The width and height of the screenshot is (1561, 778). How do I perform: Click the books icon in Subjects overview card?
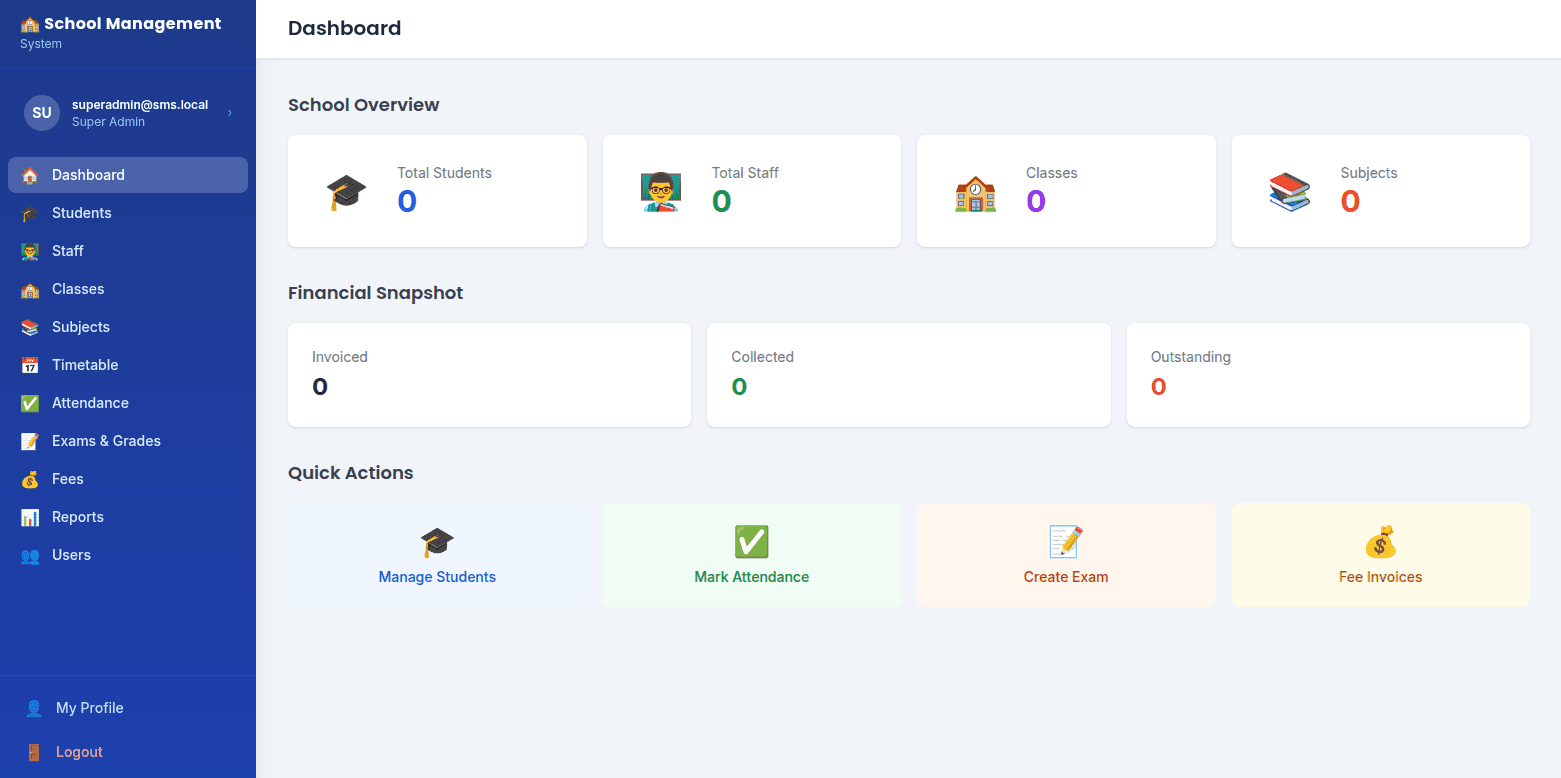[x=1290, y=191]
